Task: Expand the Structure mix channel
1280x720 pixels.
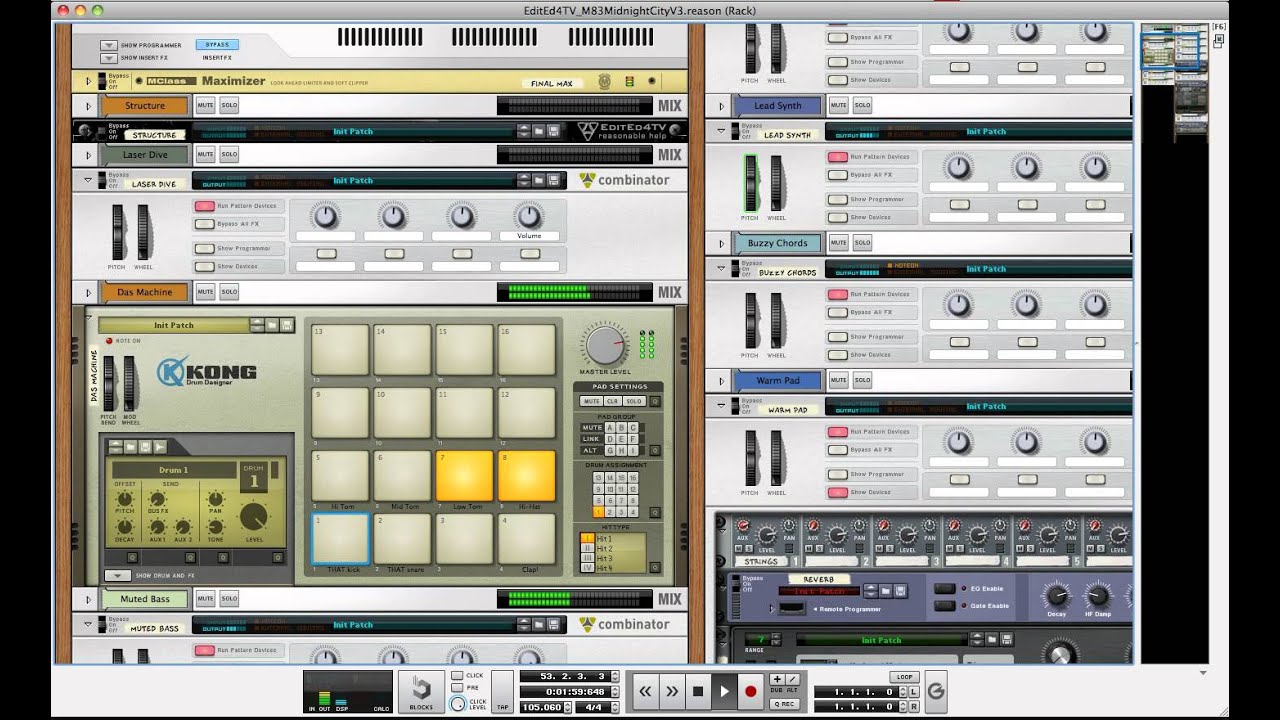Action: pyautogui.click(x=88, y=106)
